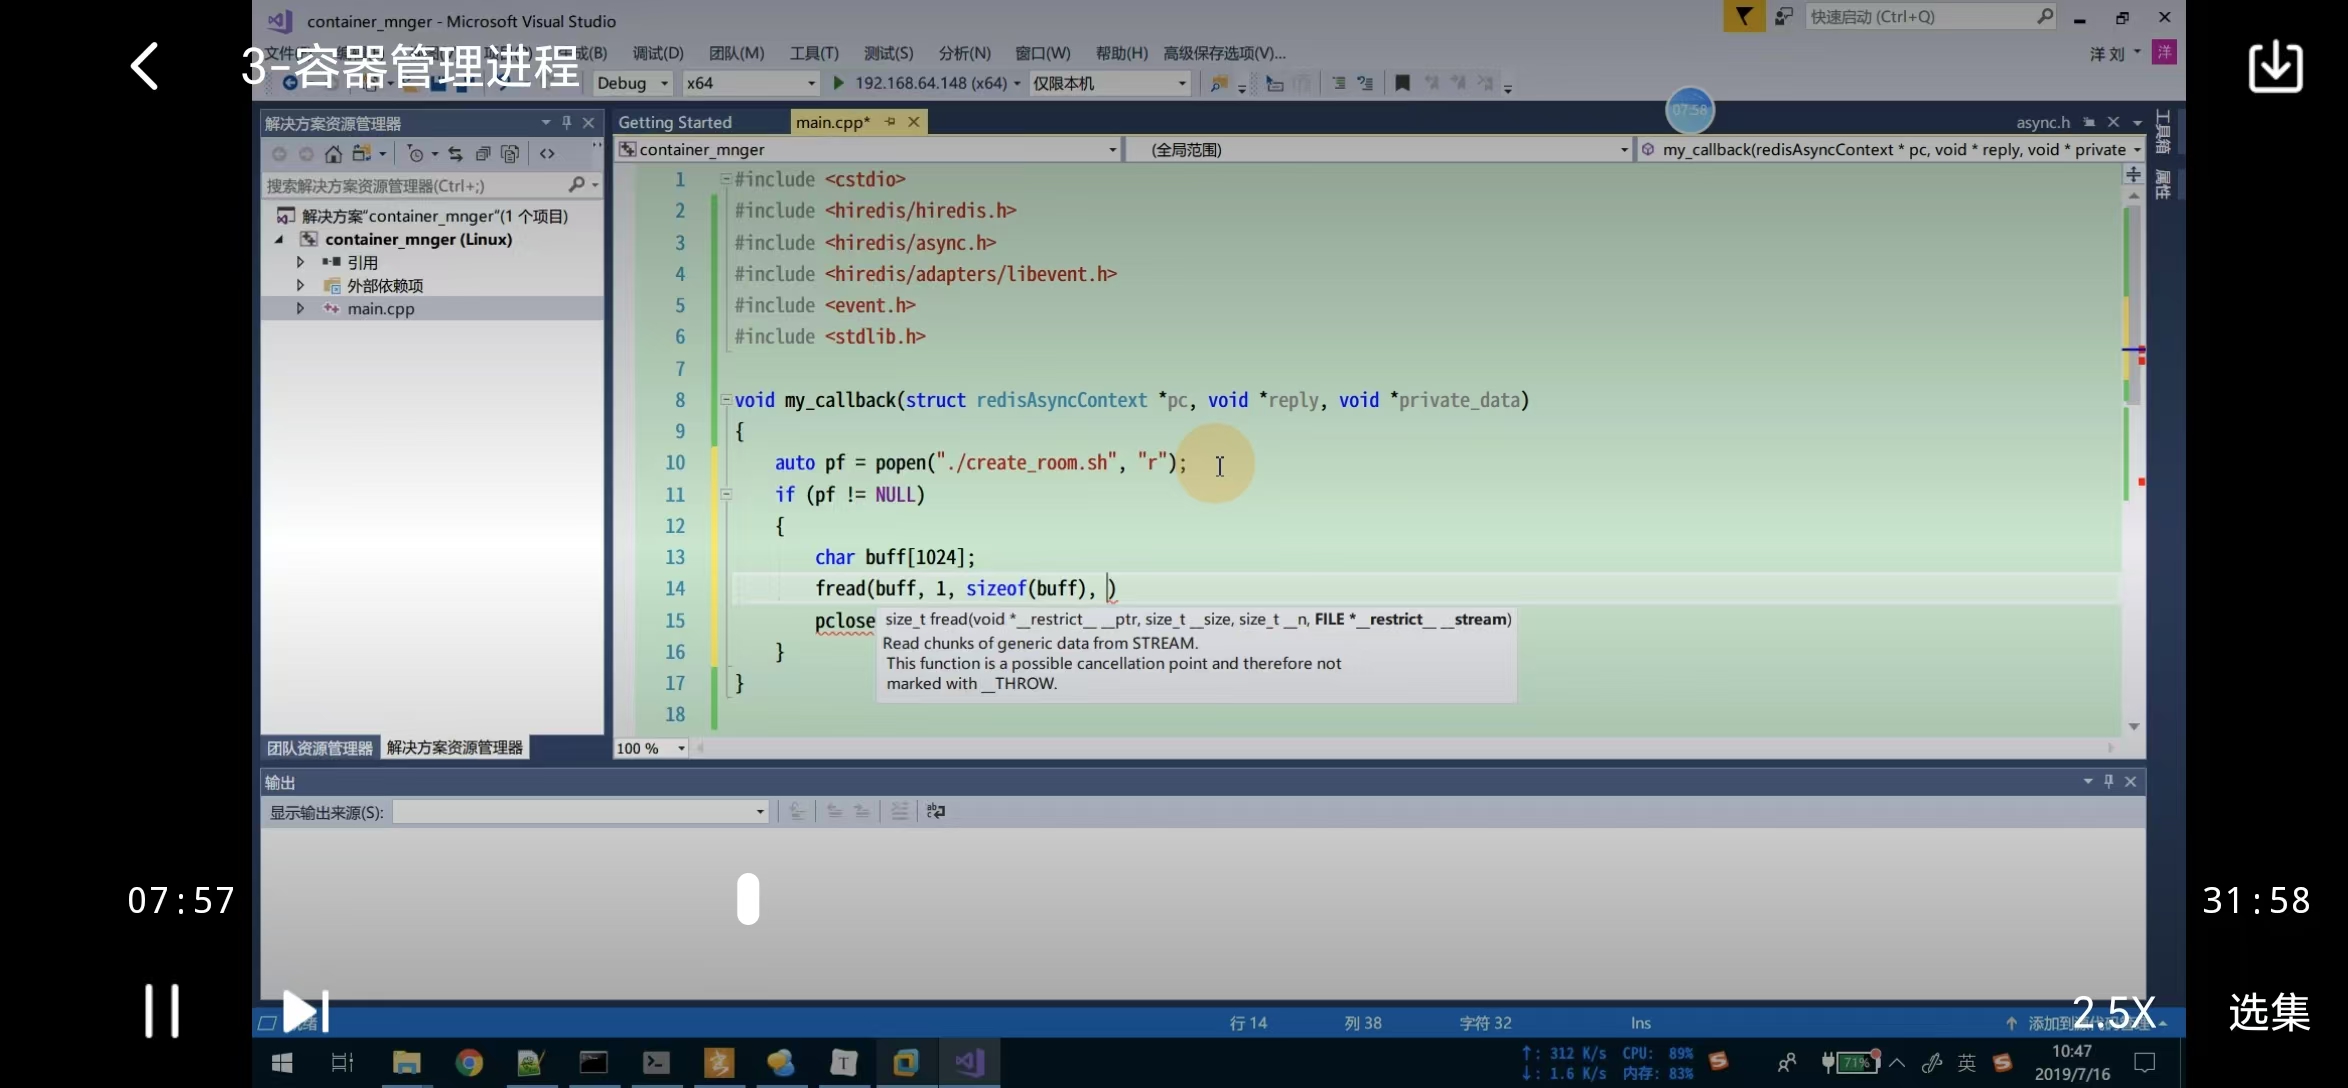Click Show All Files icon
This screenshot has width=2348, height=1088.
(x=510, y=154)
